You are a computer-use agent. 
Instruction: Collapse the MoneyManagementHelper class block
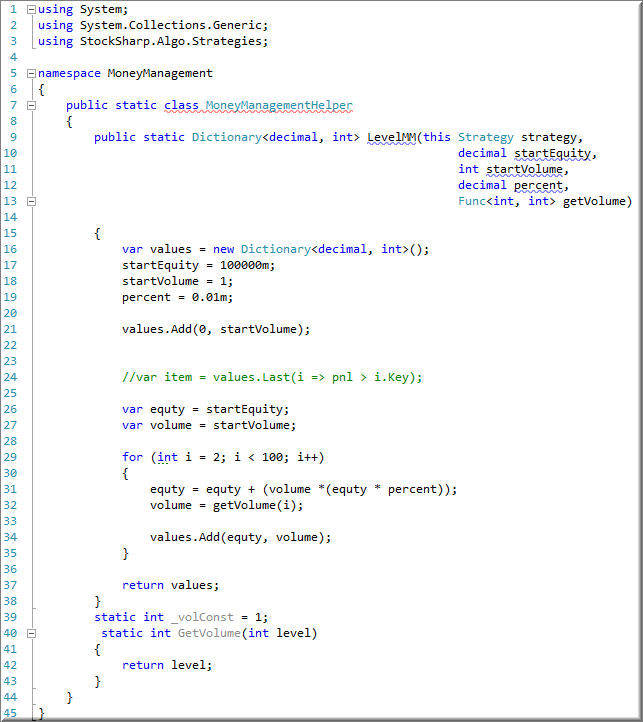pyautogui.click(x=33, y=105)
